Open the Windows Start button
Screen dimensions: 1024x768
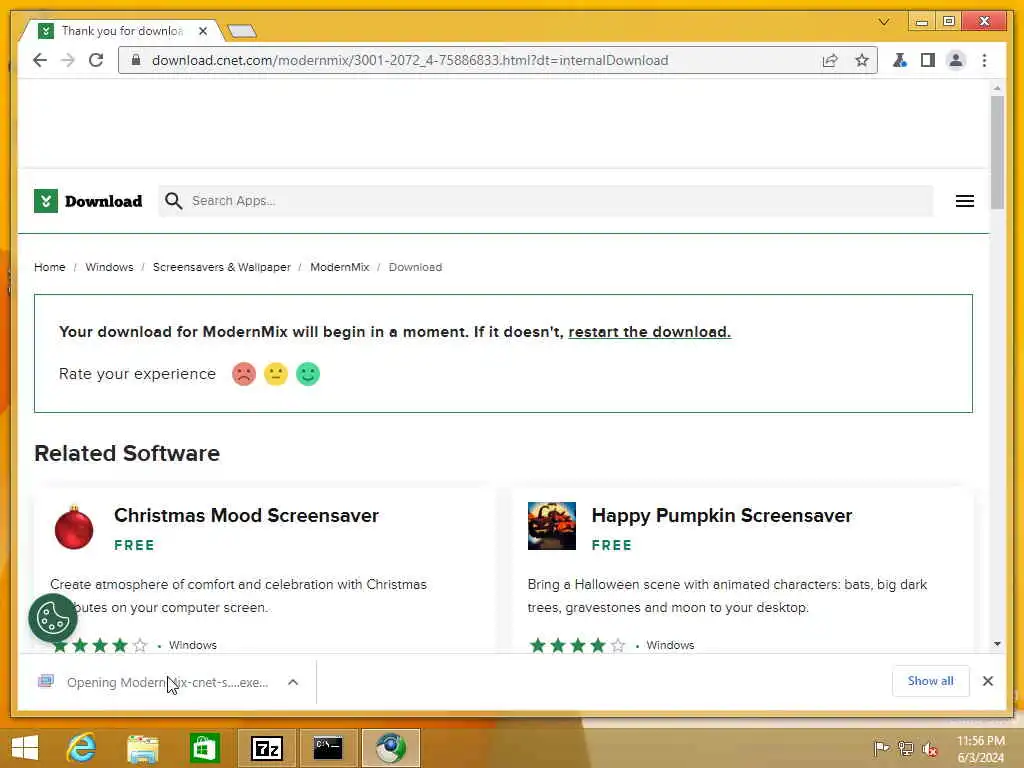coord(25,748)
